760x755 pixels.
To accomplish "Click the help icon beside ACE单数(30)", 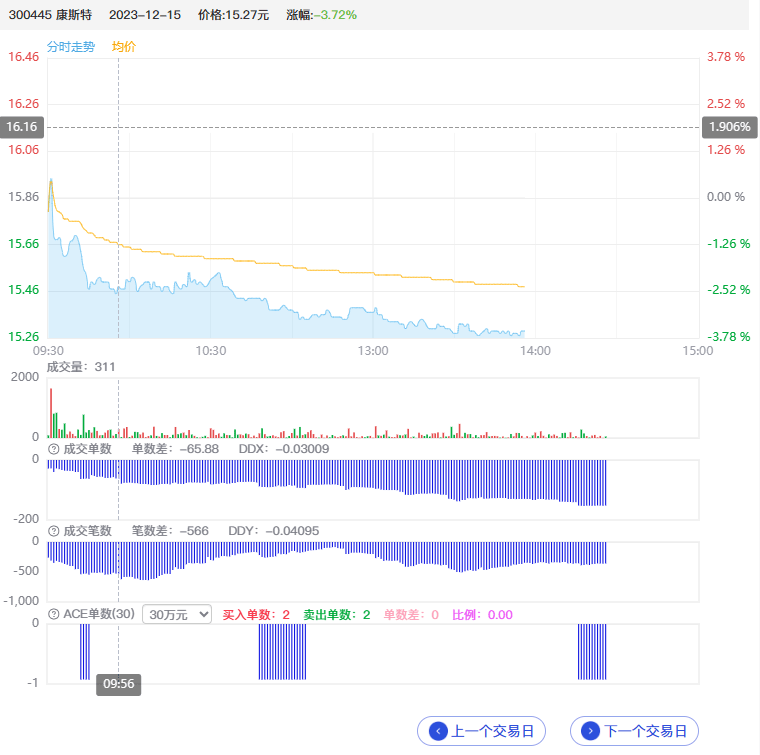I will [x=53, y=614].
